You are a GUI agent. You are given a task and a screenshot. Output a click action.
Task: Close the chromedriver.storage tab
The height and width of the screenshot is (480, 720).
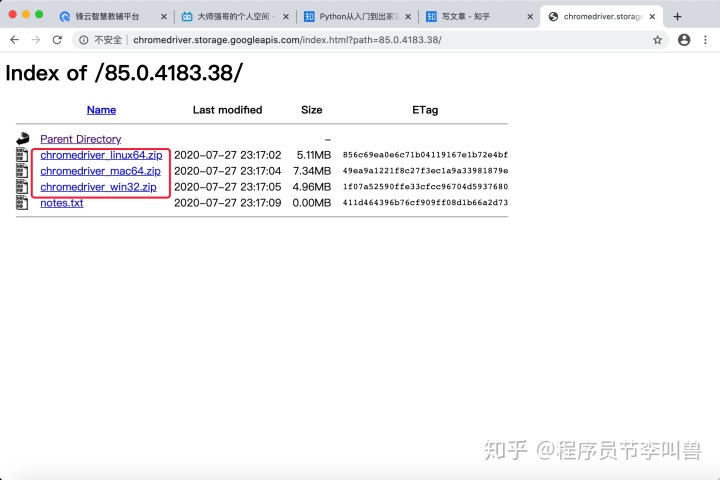[652, 17]
